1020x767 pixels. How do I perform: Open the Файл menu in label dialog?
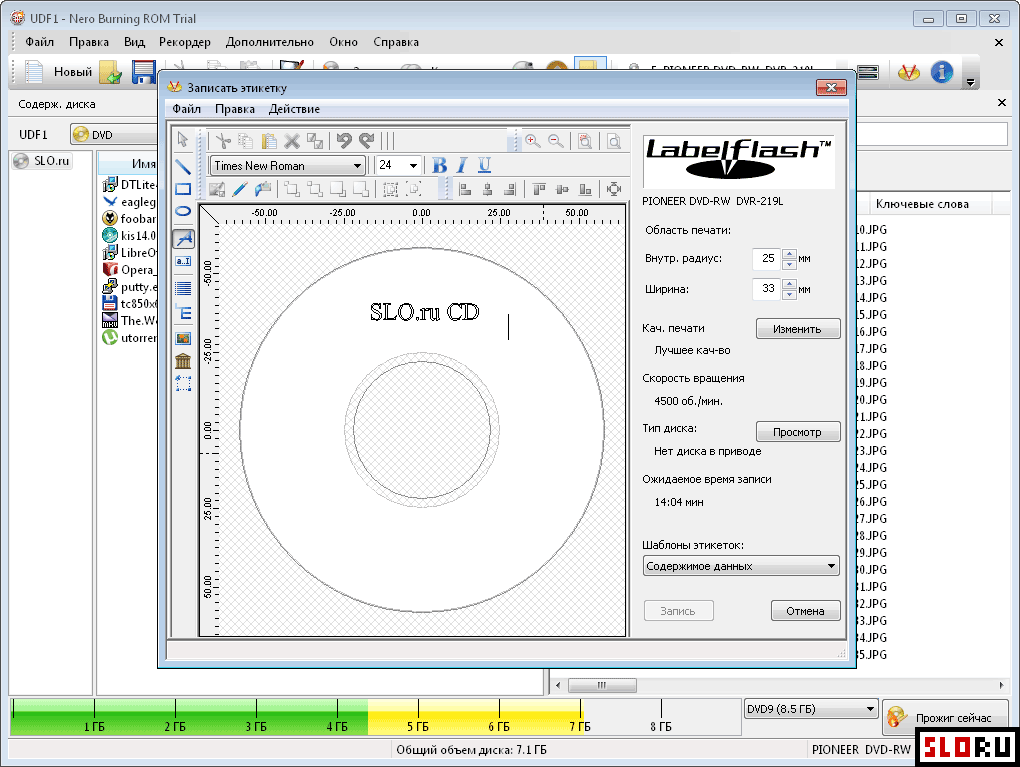click(x=186, y=109)
